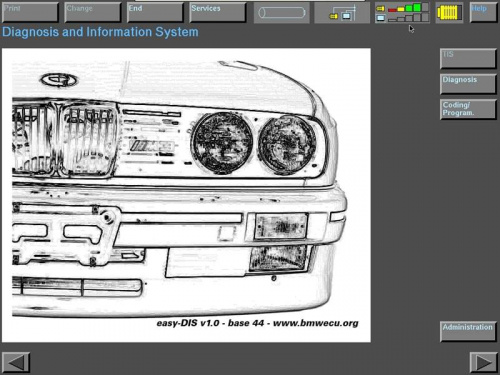Click the End button
This screenshot has height=375, width=500.
(x=155, y=13)
